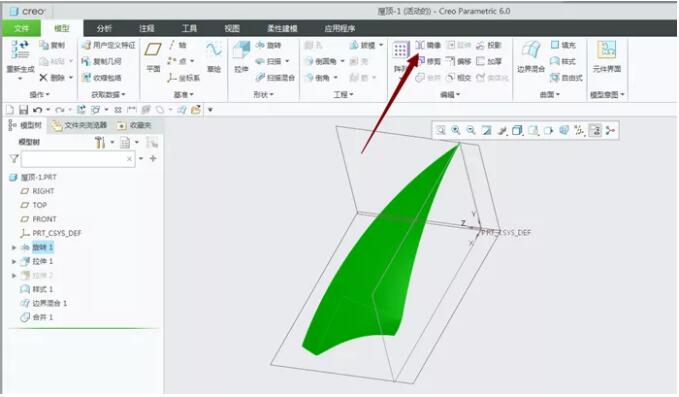The image size is (679, 397).
Task: Open the Operations (操作) group dropdown
Action: [x=39, y=94]
